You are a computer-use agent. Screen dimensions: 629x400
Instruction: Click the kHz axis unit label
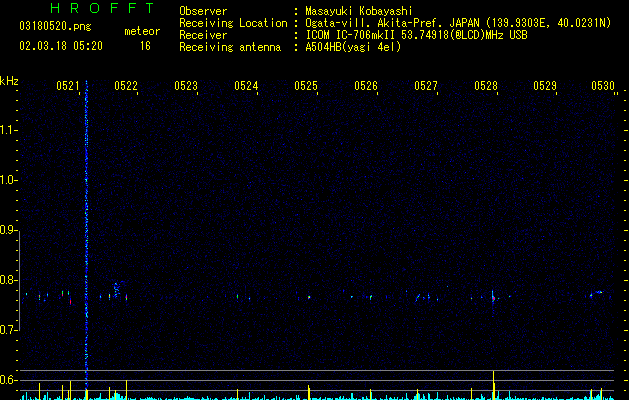pyautogui.click(x=9, y=81)
